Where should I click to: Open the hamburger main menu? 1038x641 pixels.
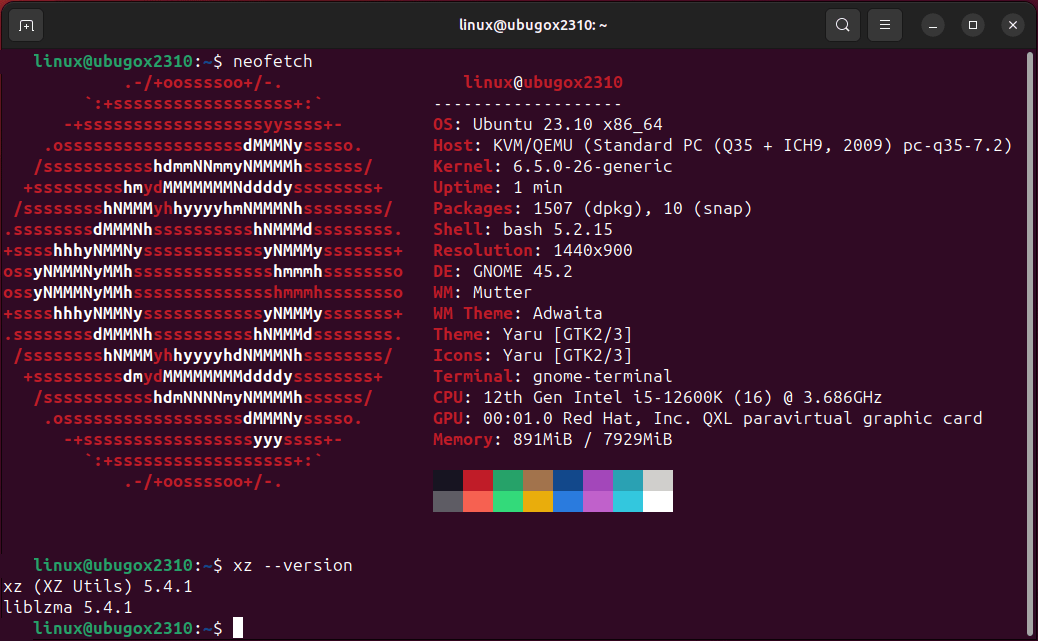[884, 25]
